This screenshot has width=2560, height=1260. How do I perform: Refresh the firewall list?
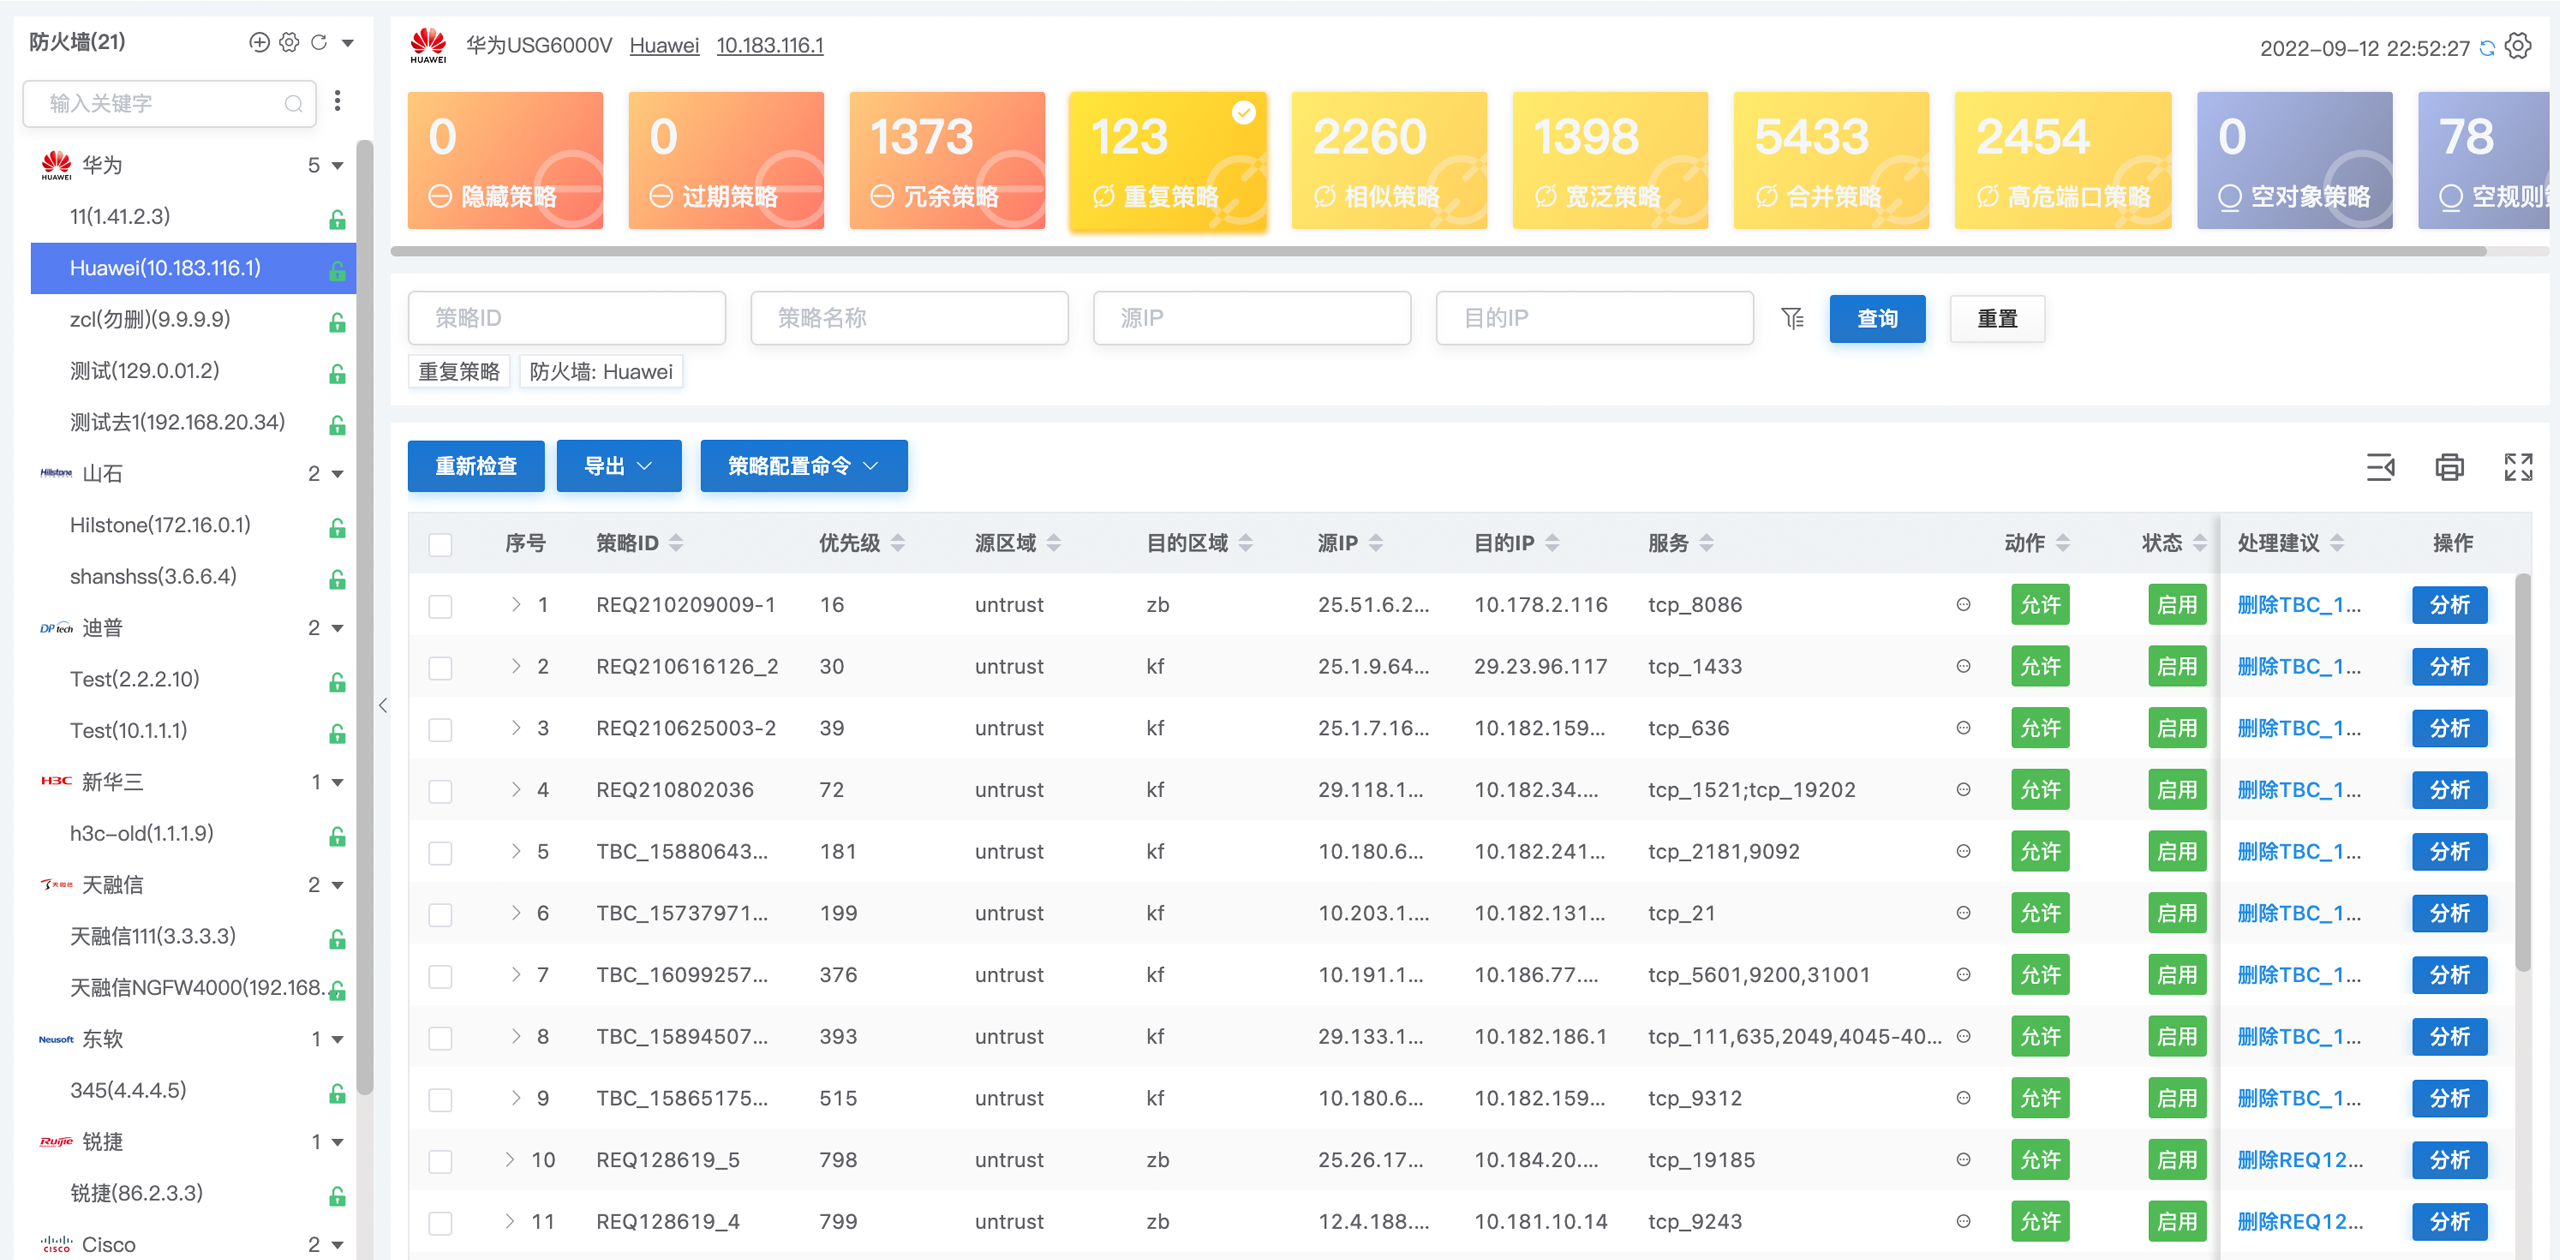coord(319,42)
